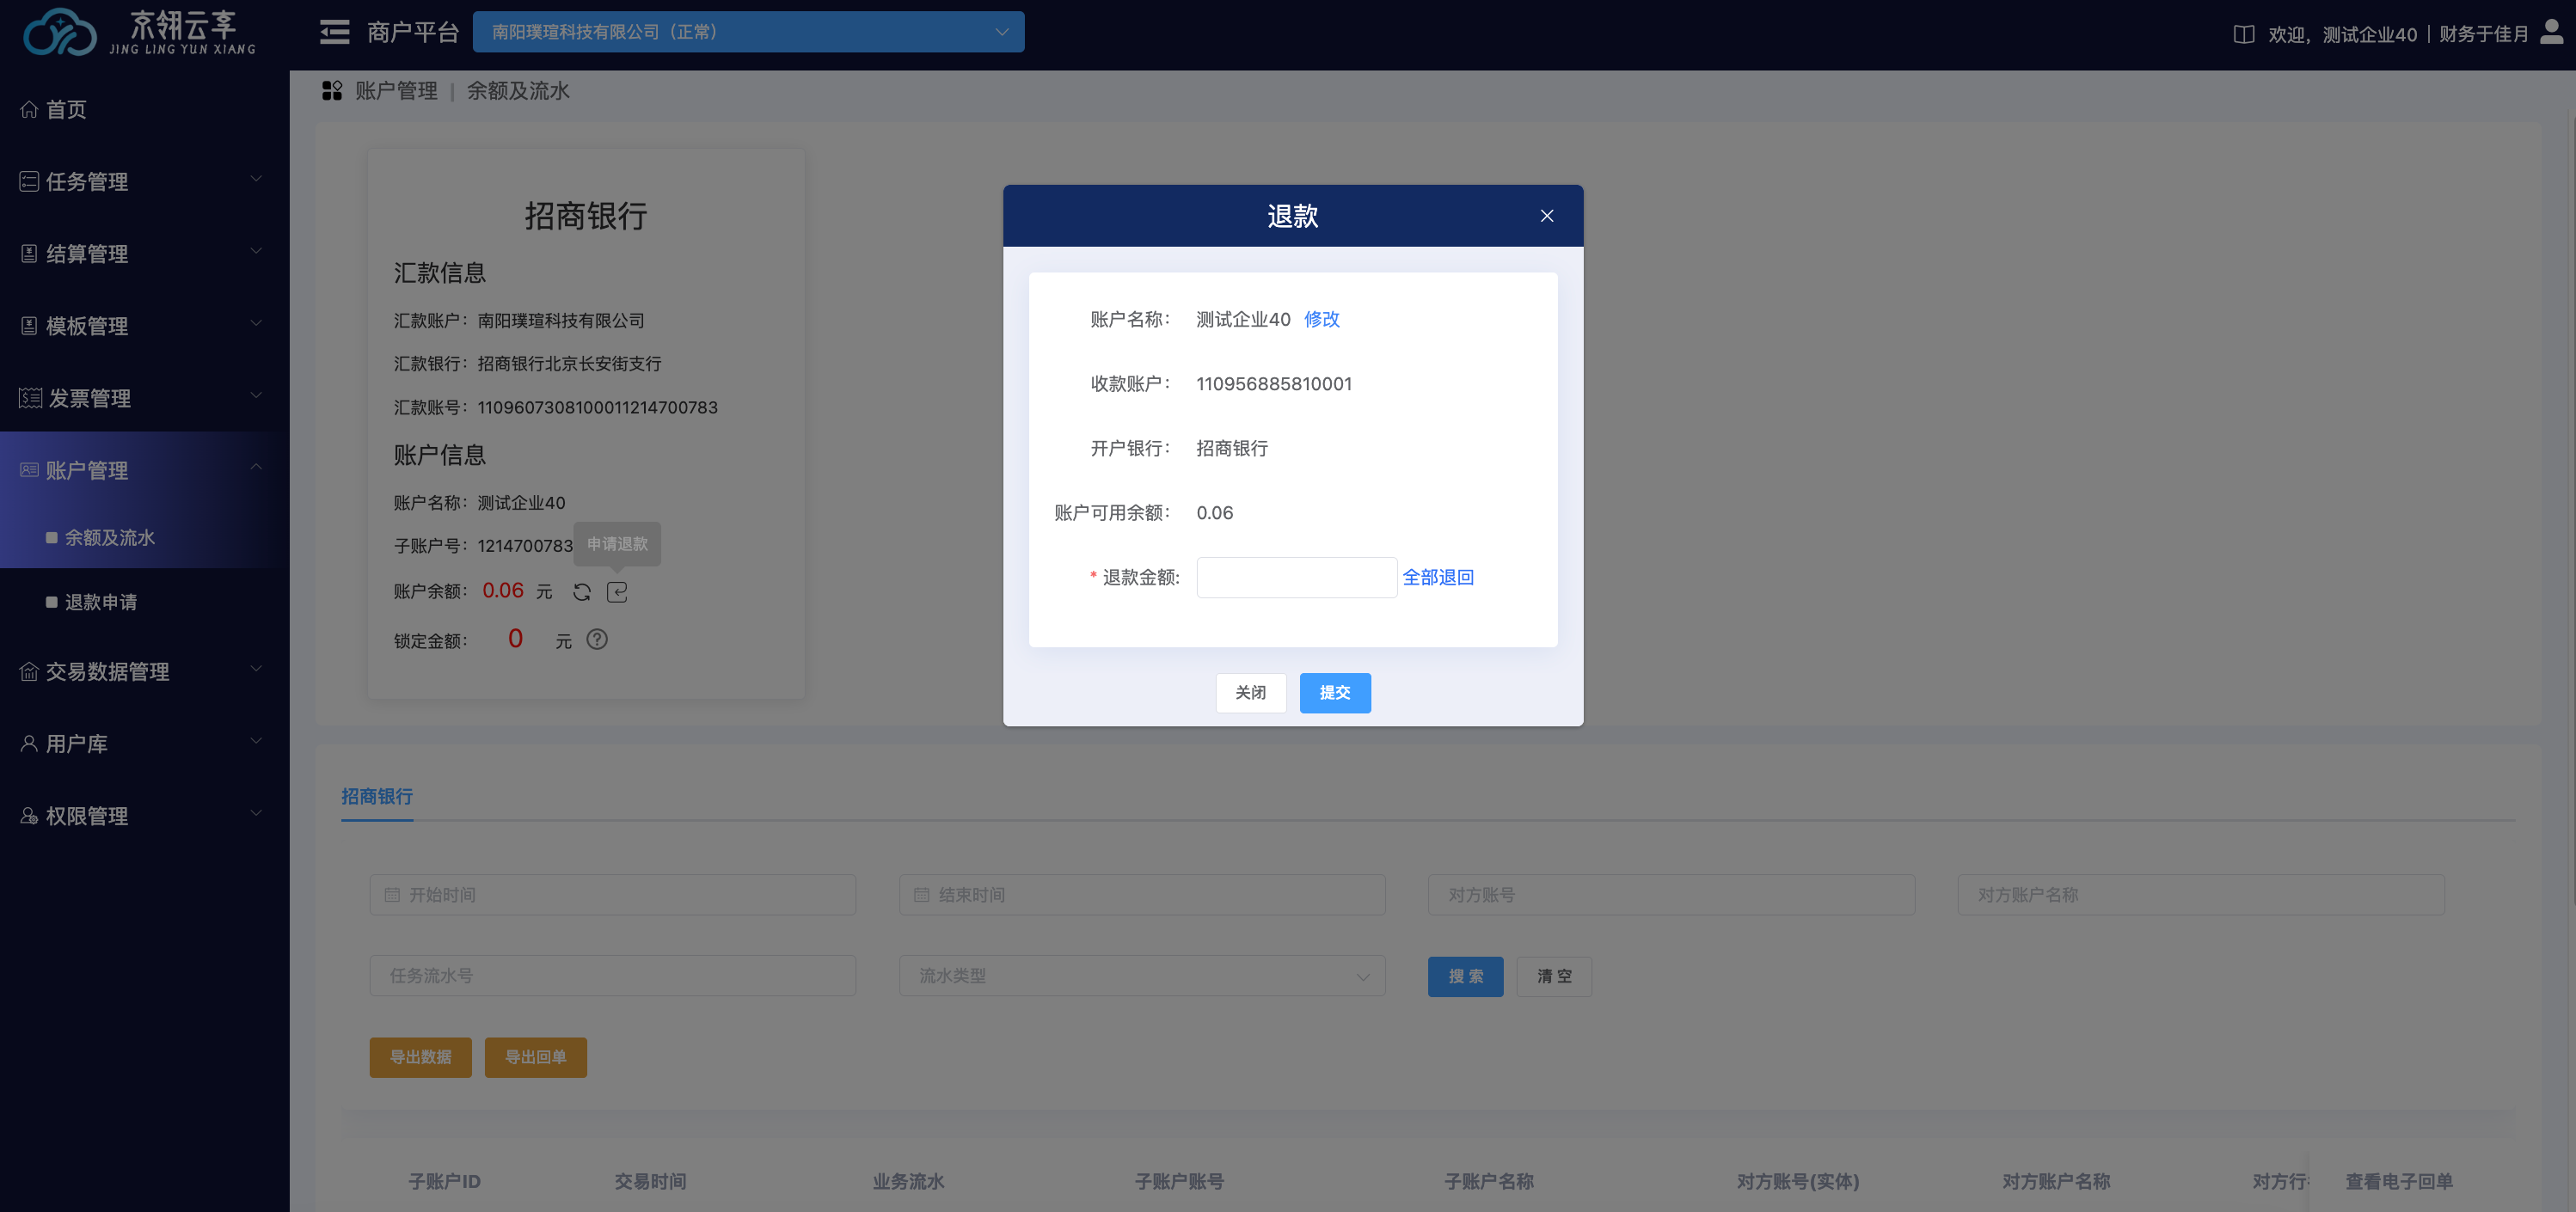Image resolution: width=2576 pixels, height=1212 pixels.
Task: Click the refresh balance icon
Action: [581, 592]
